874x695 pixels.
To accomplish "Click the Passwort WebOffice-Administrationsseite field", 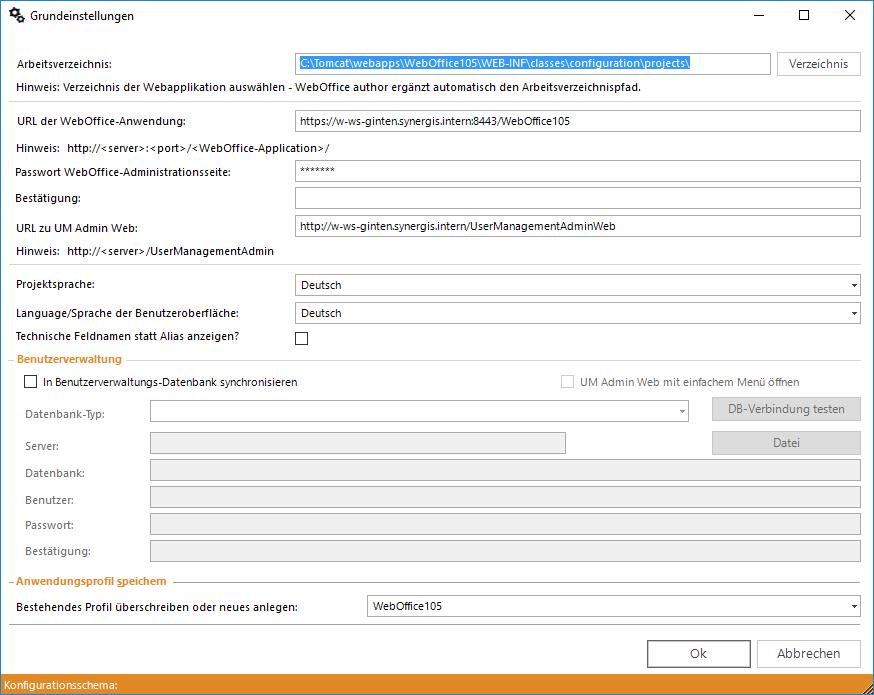I will 577,171.
